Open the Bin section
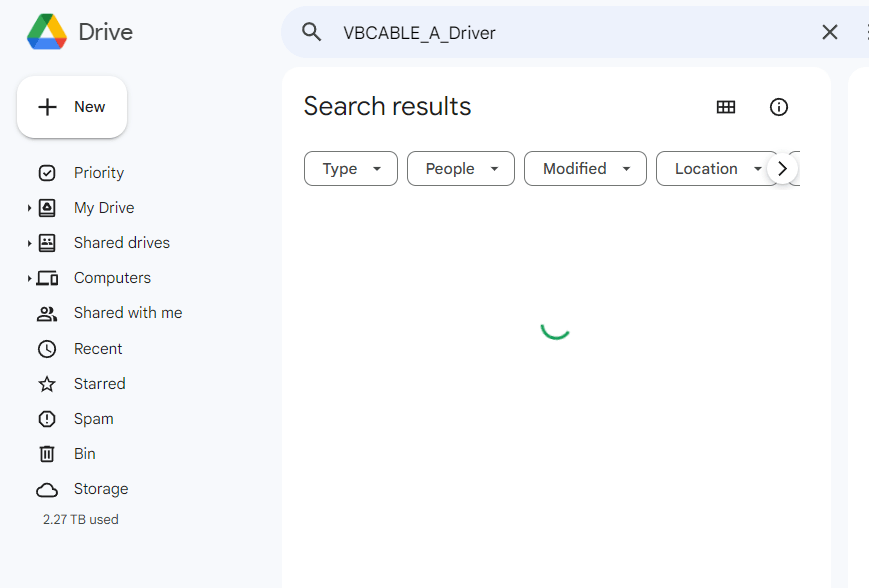The height and width of the screenshot is (588, 869). 85,454
